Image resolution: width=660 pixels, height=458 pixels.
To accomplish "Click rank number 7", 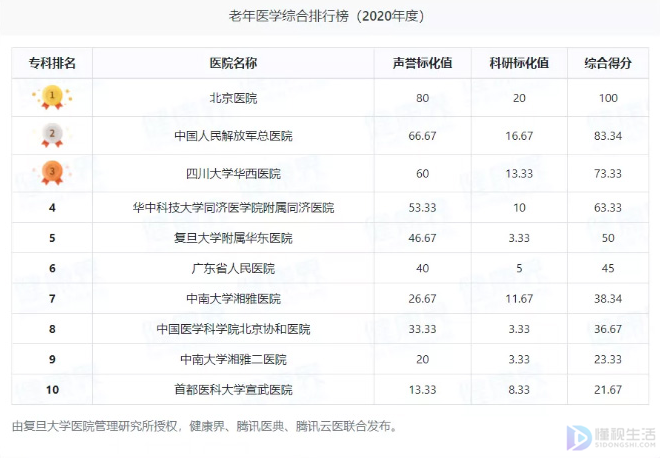I will click(52, 298).
